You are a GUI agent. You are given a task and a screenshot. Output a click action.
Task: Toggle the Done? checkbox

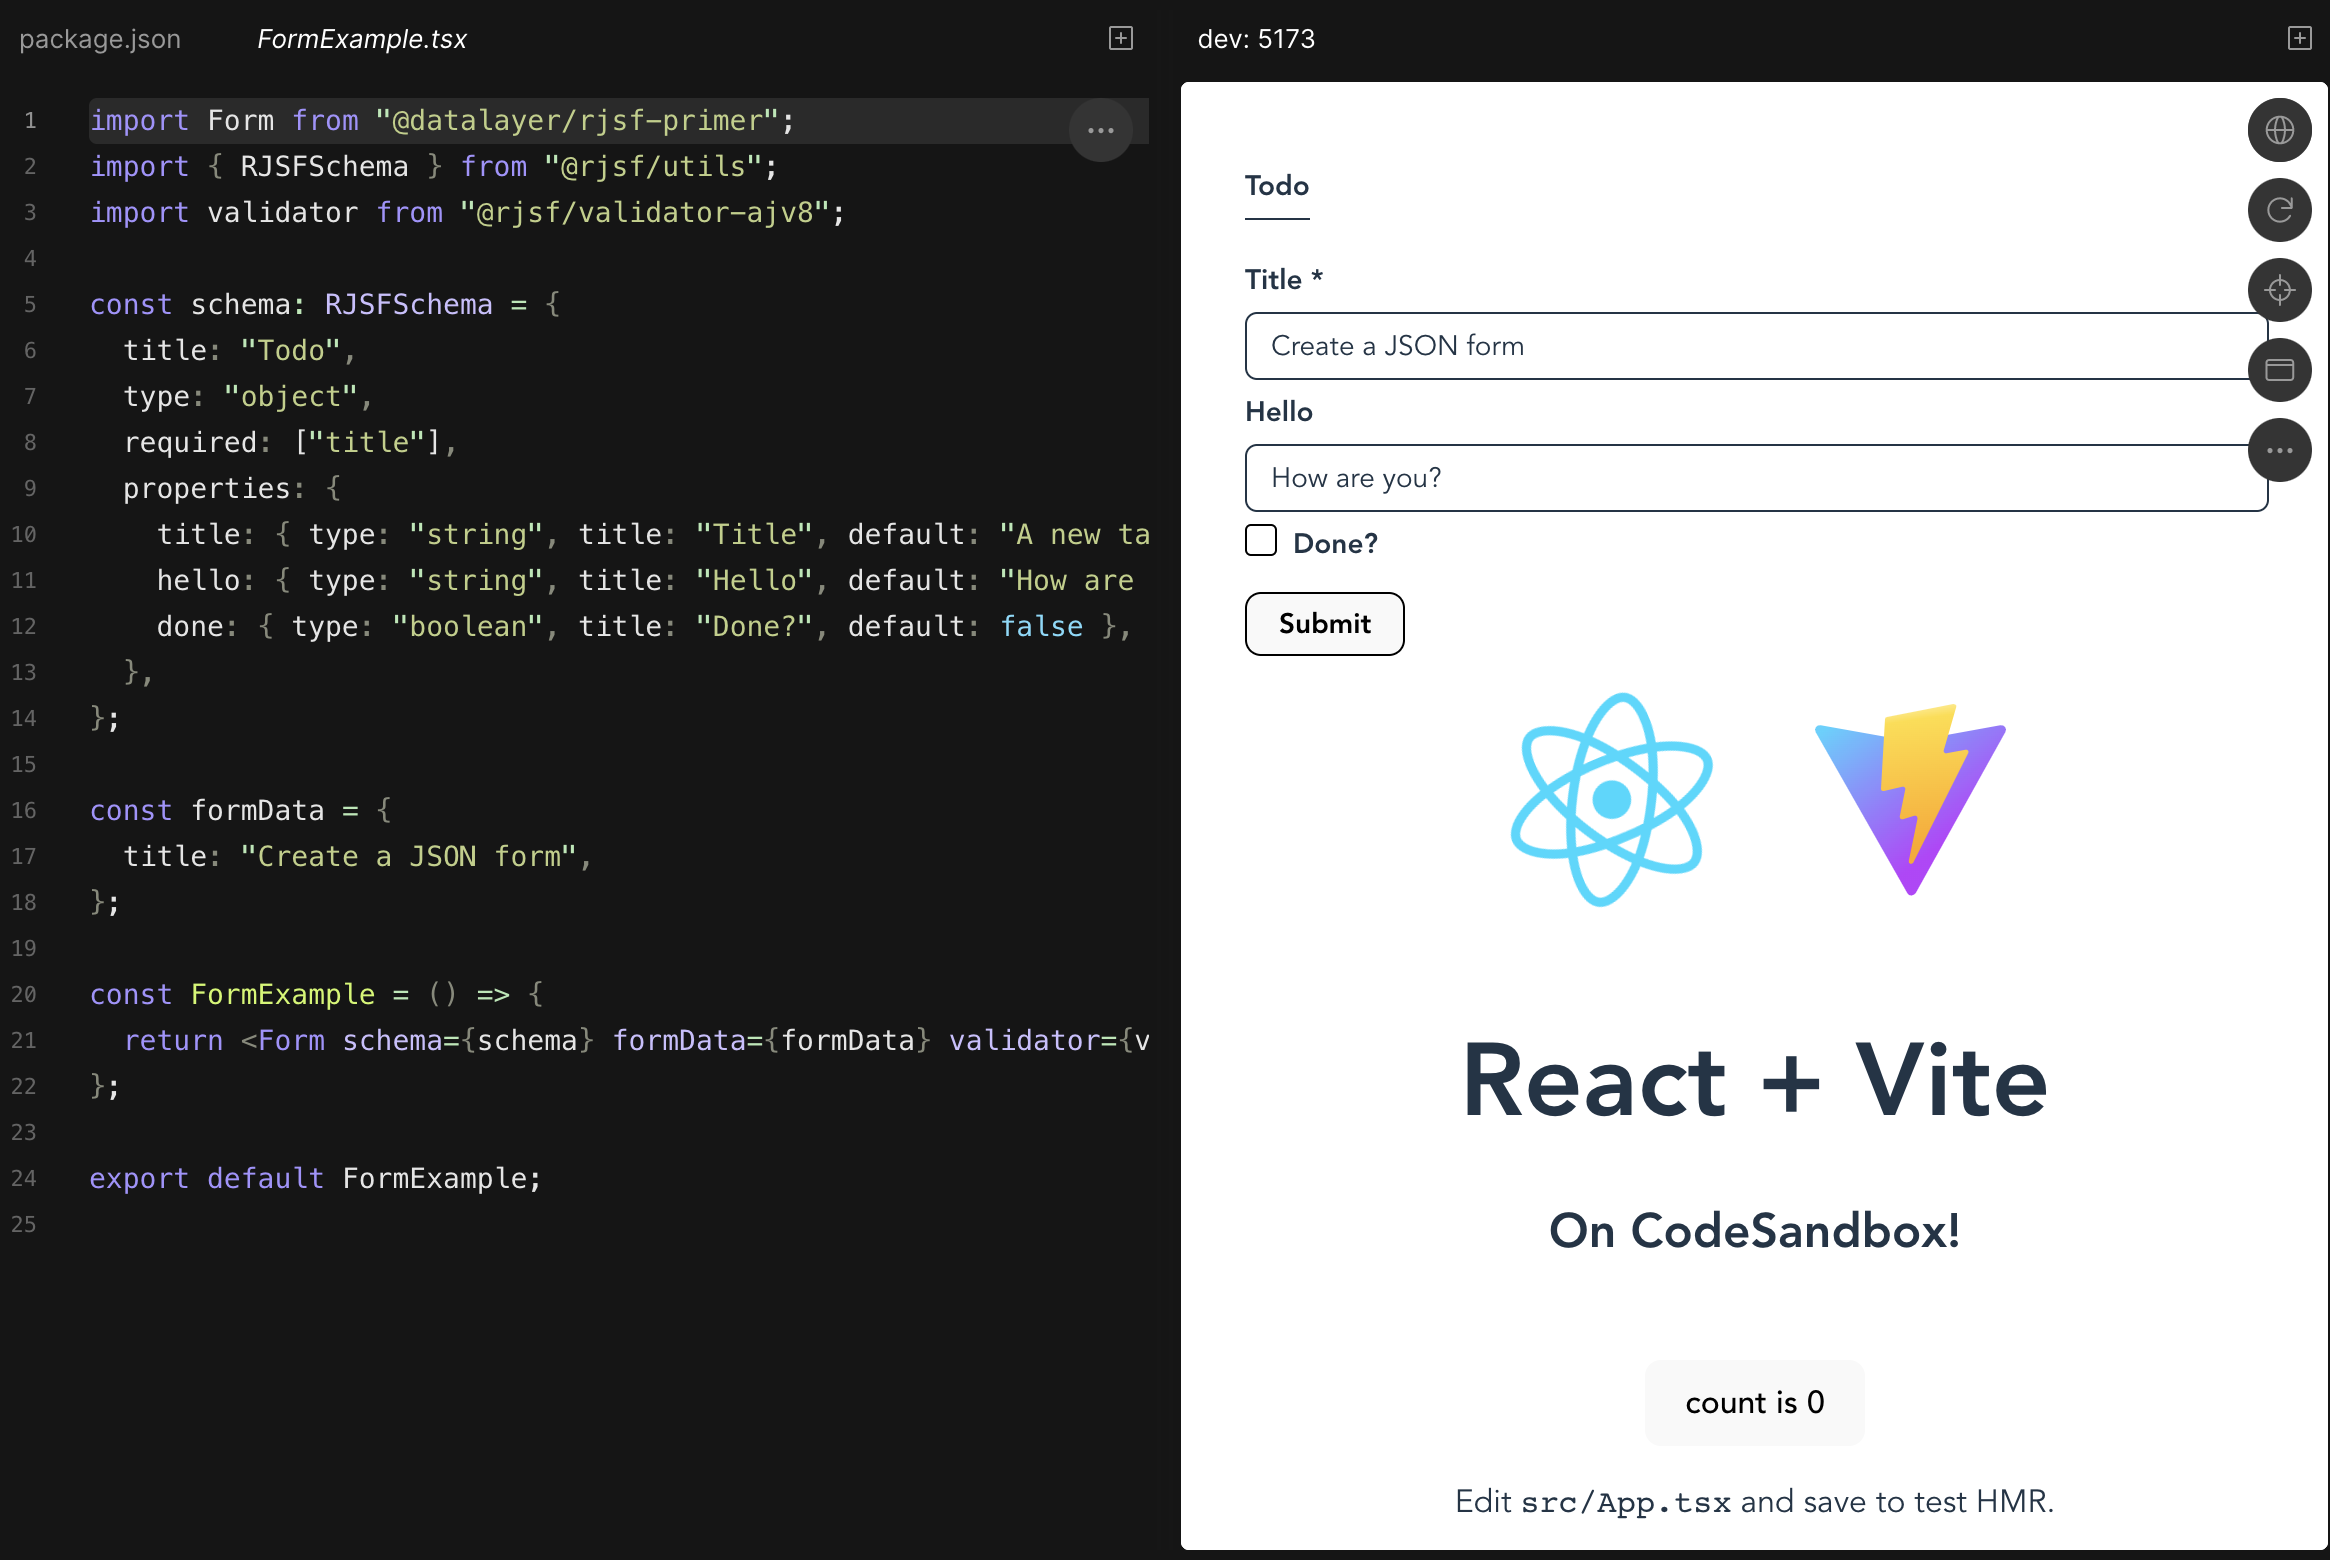coord(1261,541)
